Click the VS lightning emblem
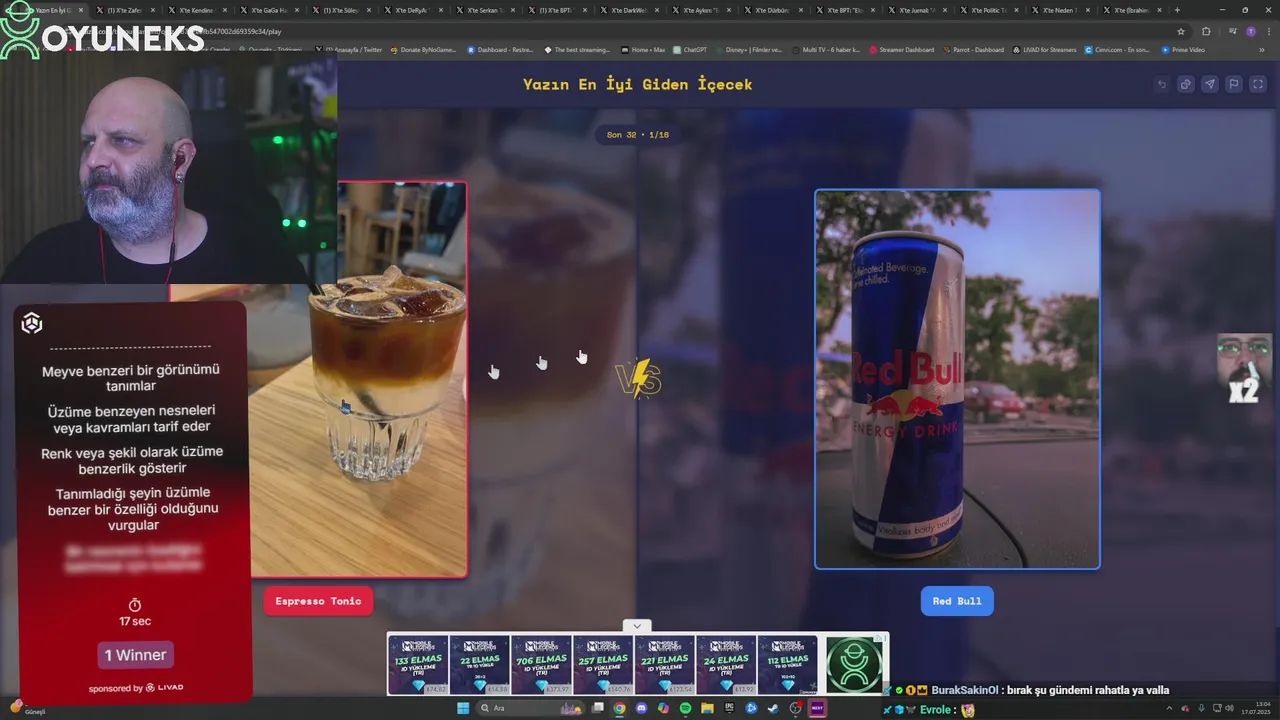 coord(638,379)
